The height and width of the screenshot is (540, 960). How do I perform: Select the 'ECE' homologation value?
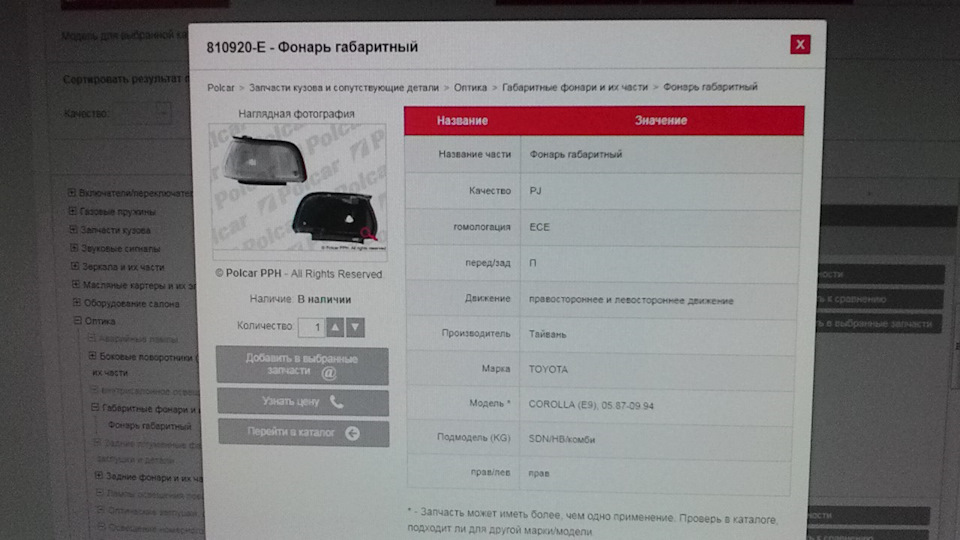pyautogui.click(x=539, y=227)
